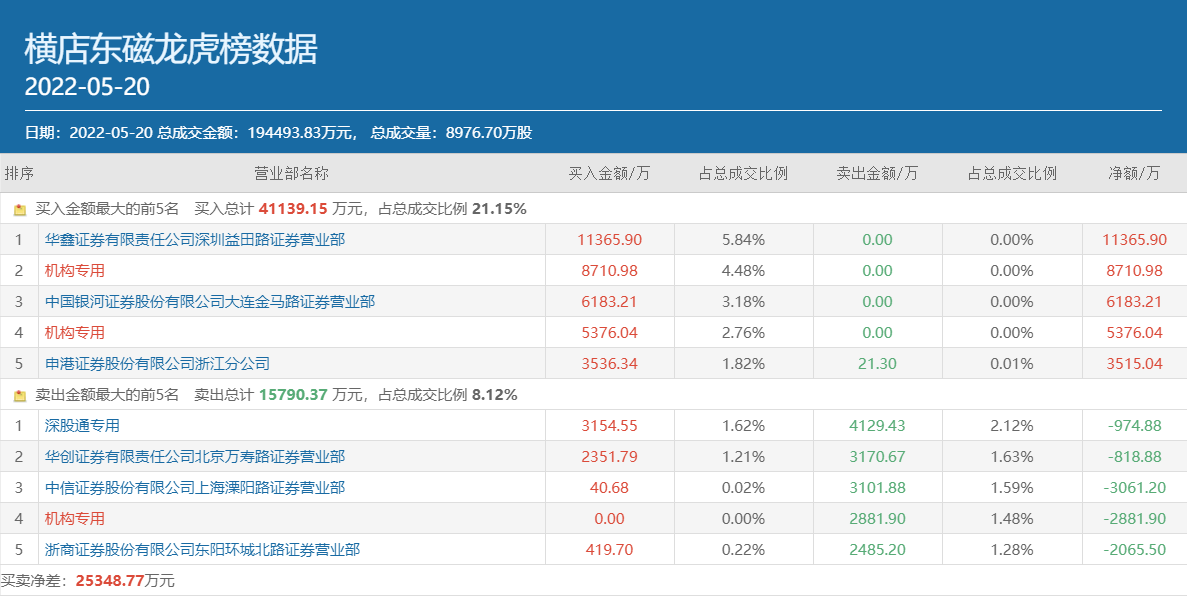
Task: Click total turnover 194493.83万元
Action: click(x=300, y=133)
